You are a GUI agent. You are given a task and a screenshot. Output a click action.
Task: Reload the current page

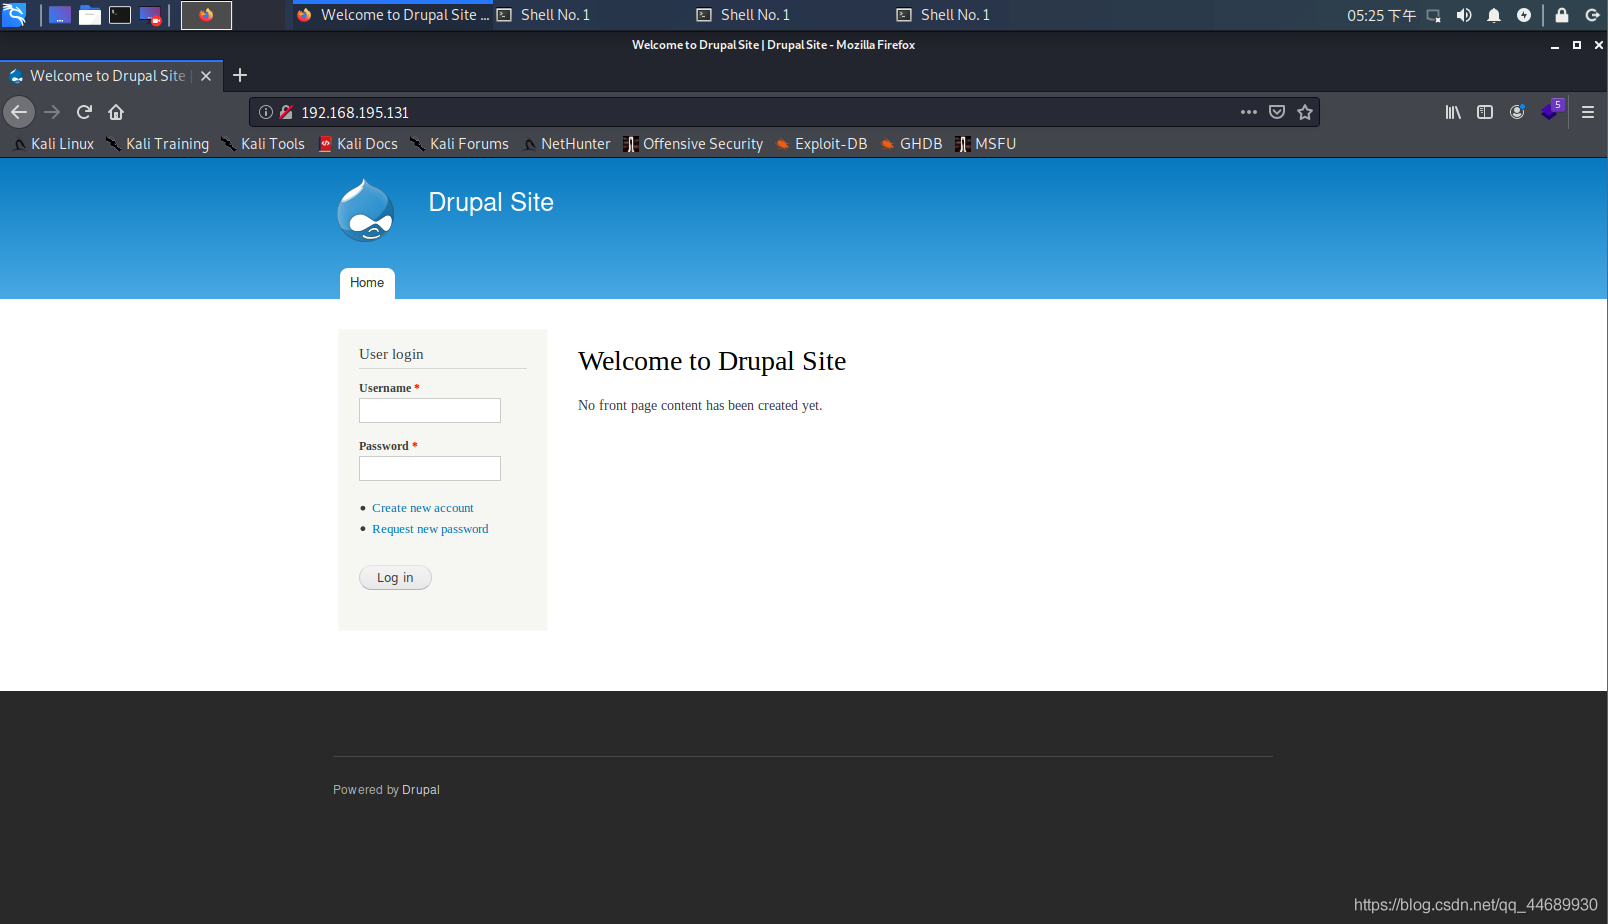84,112
